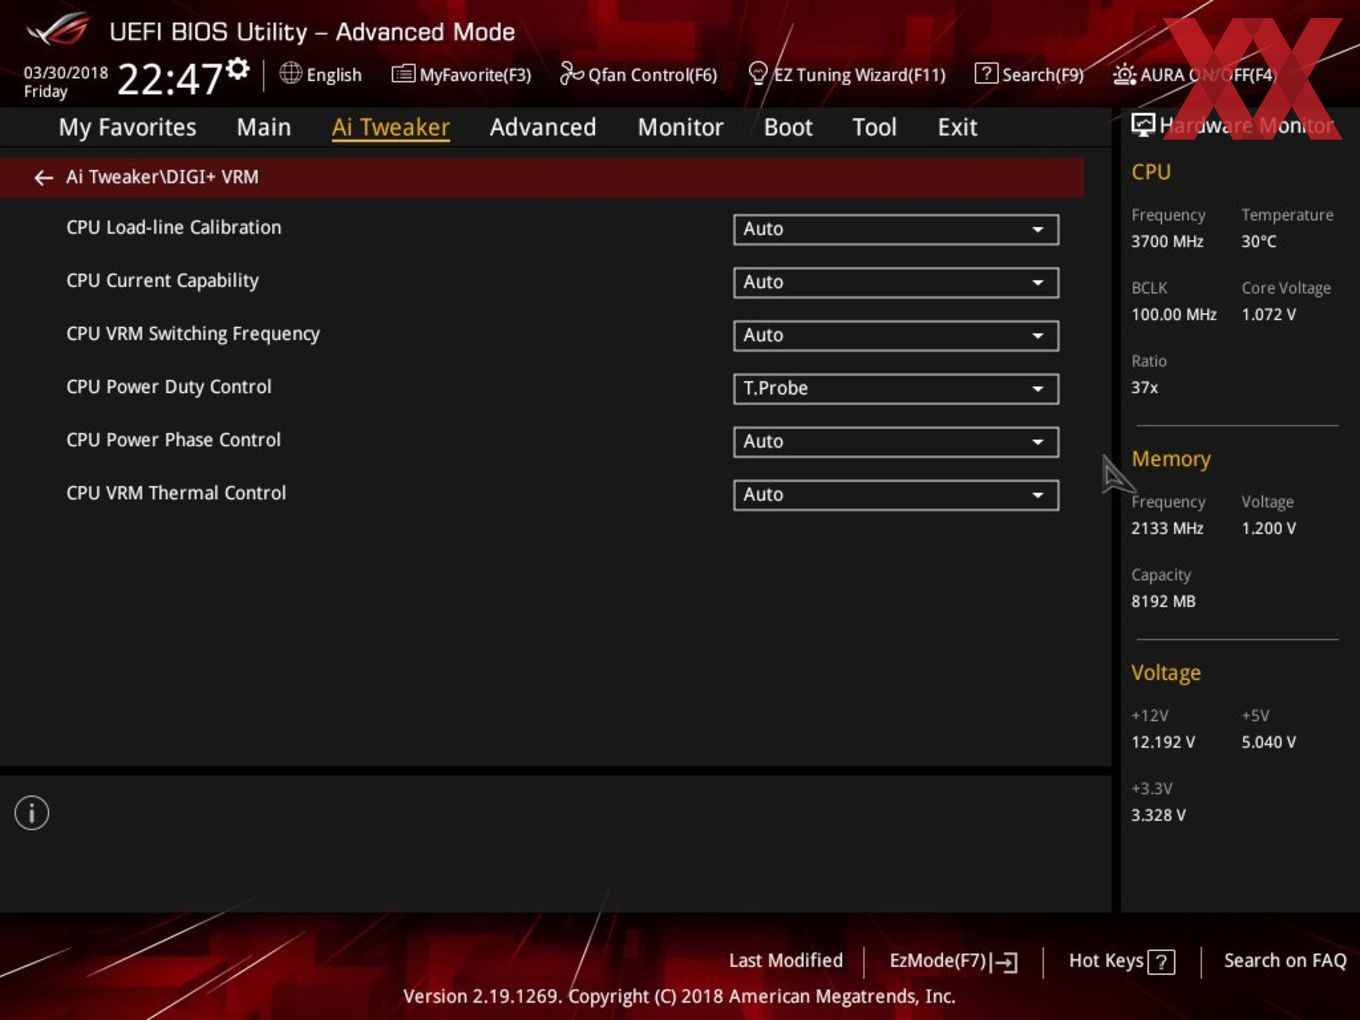Click +3.3V reading 3.328 V
The image size is (1360, 1020).
click(1158, 816)
